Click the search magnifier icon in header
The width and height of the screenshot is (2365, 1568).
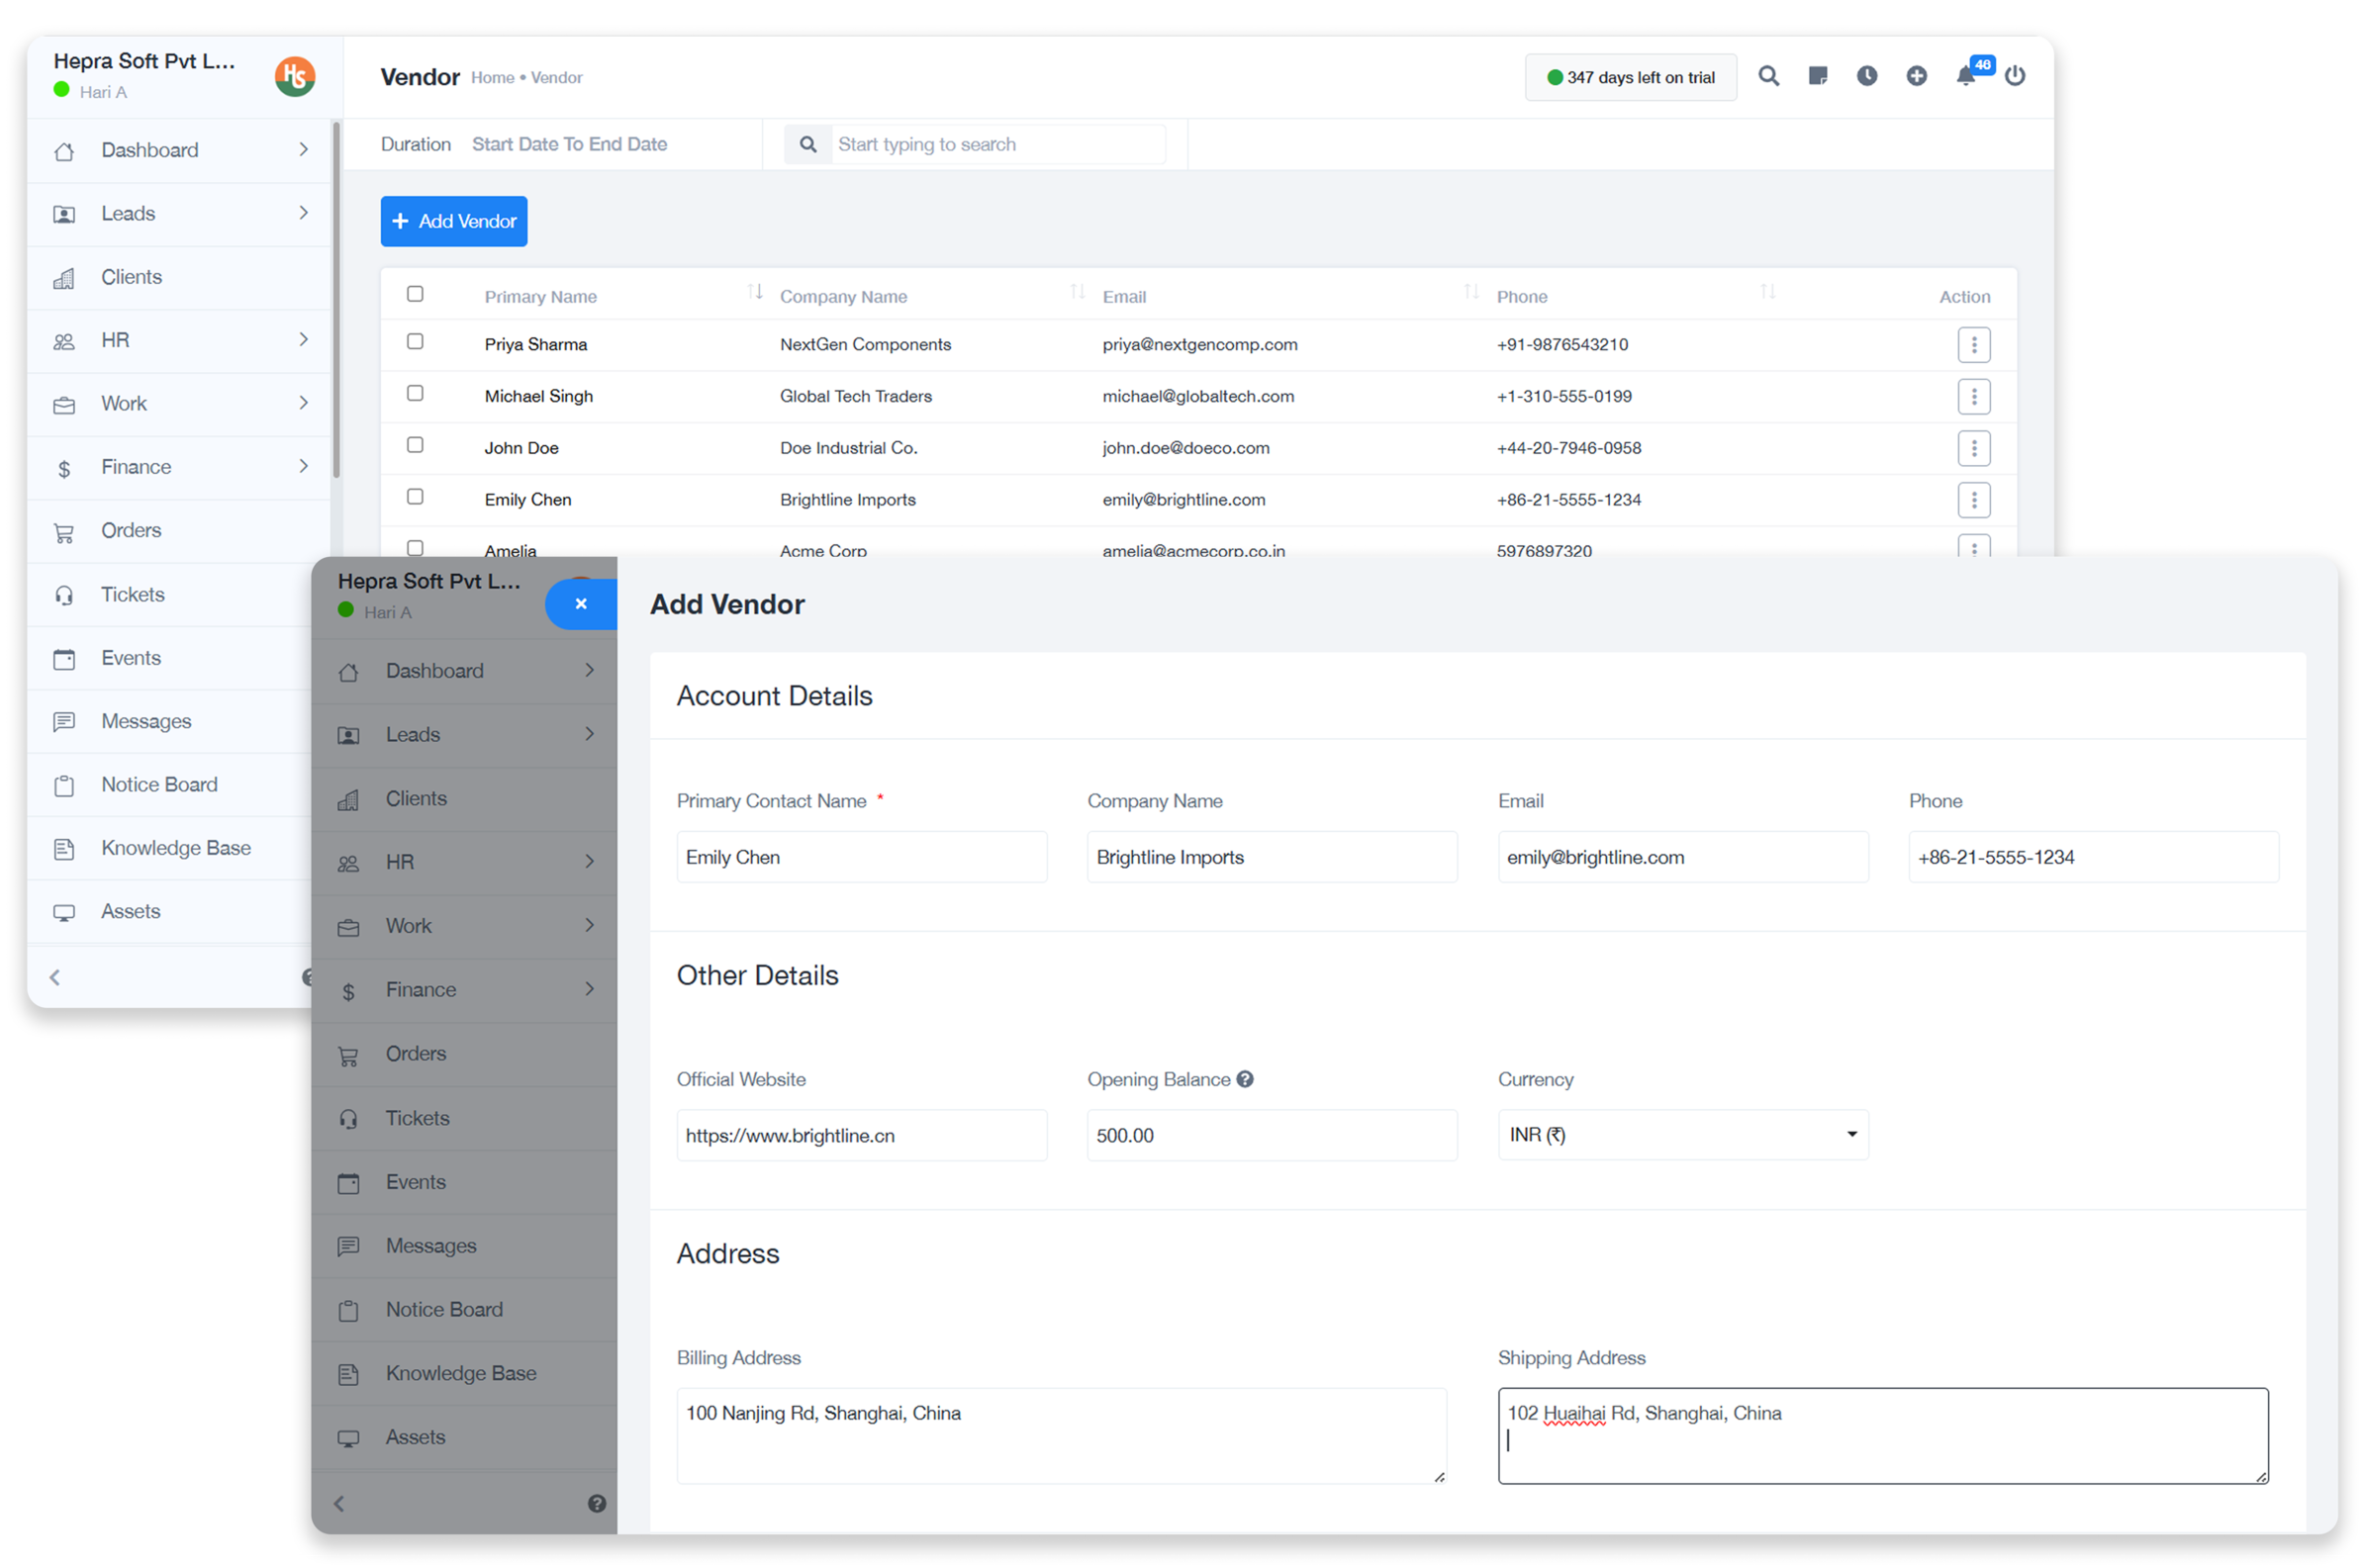click(x=1768, y=76)
